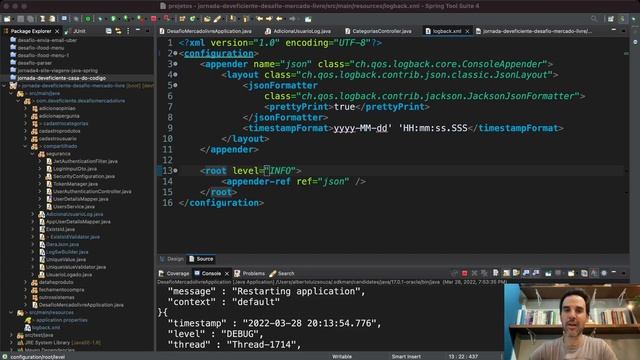640x360 pixels.
Task: Click the Open Perspective icon at top right
Action: [611, 19]
